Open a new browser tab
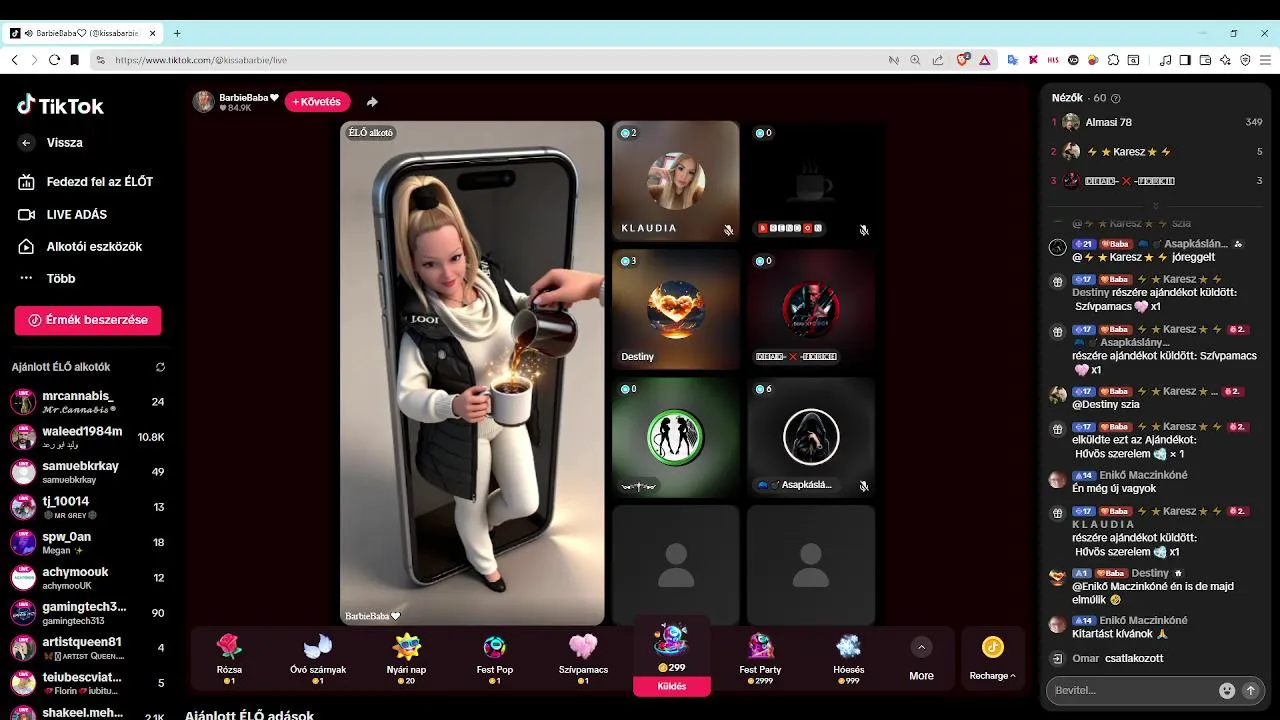This screenshot has height=720, width=1280. [x=177, y=33]
